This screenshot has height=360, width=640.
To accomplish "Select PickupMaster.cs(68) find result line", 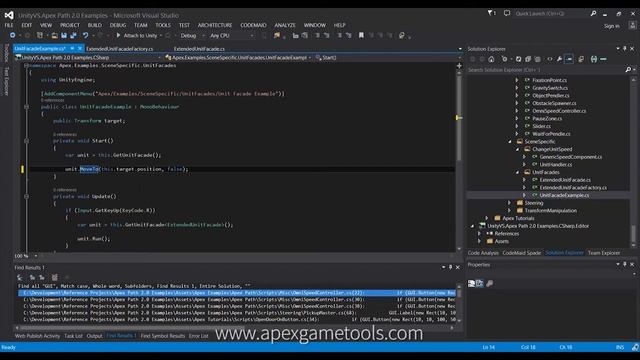I will (240, 313).
